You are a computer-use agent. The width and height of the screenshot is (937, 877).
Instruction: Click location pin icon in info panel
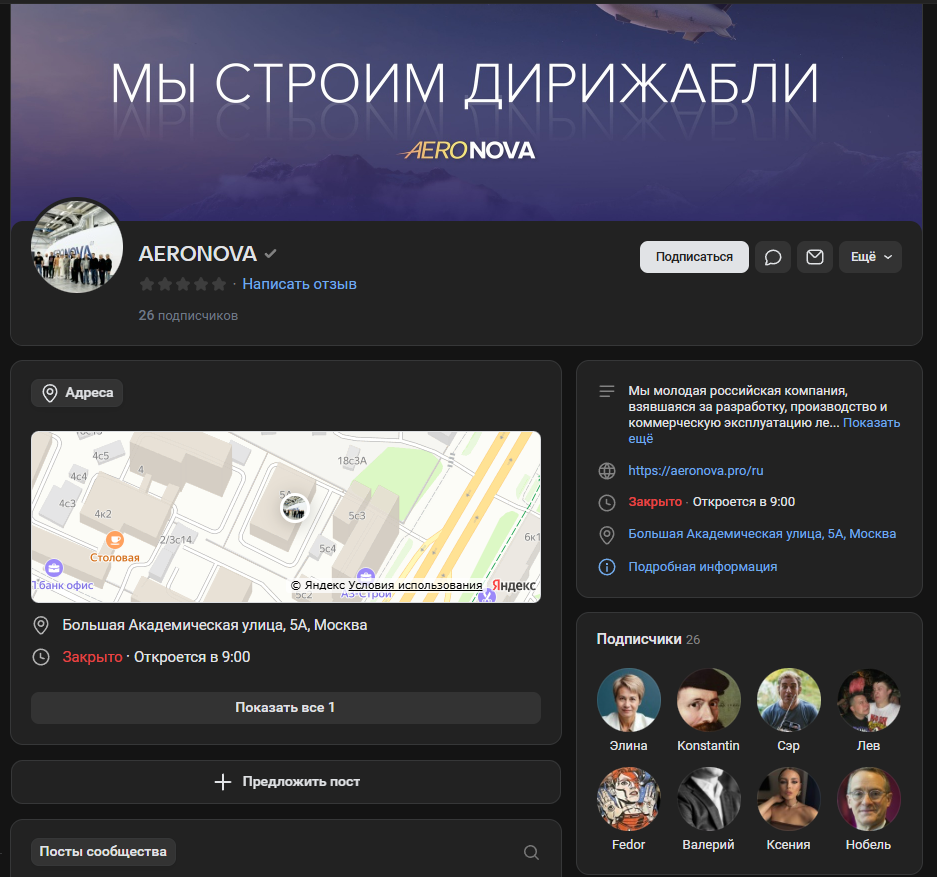pyautogui.click(x=607, y=535)
